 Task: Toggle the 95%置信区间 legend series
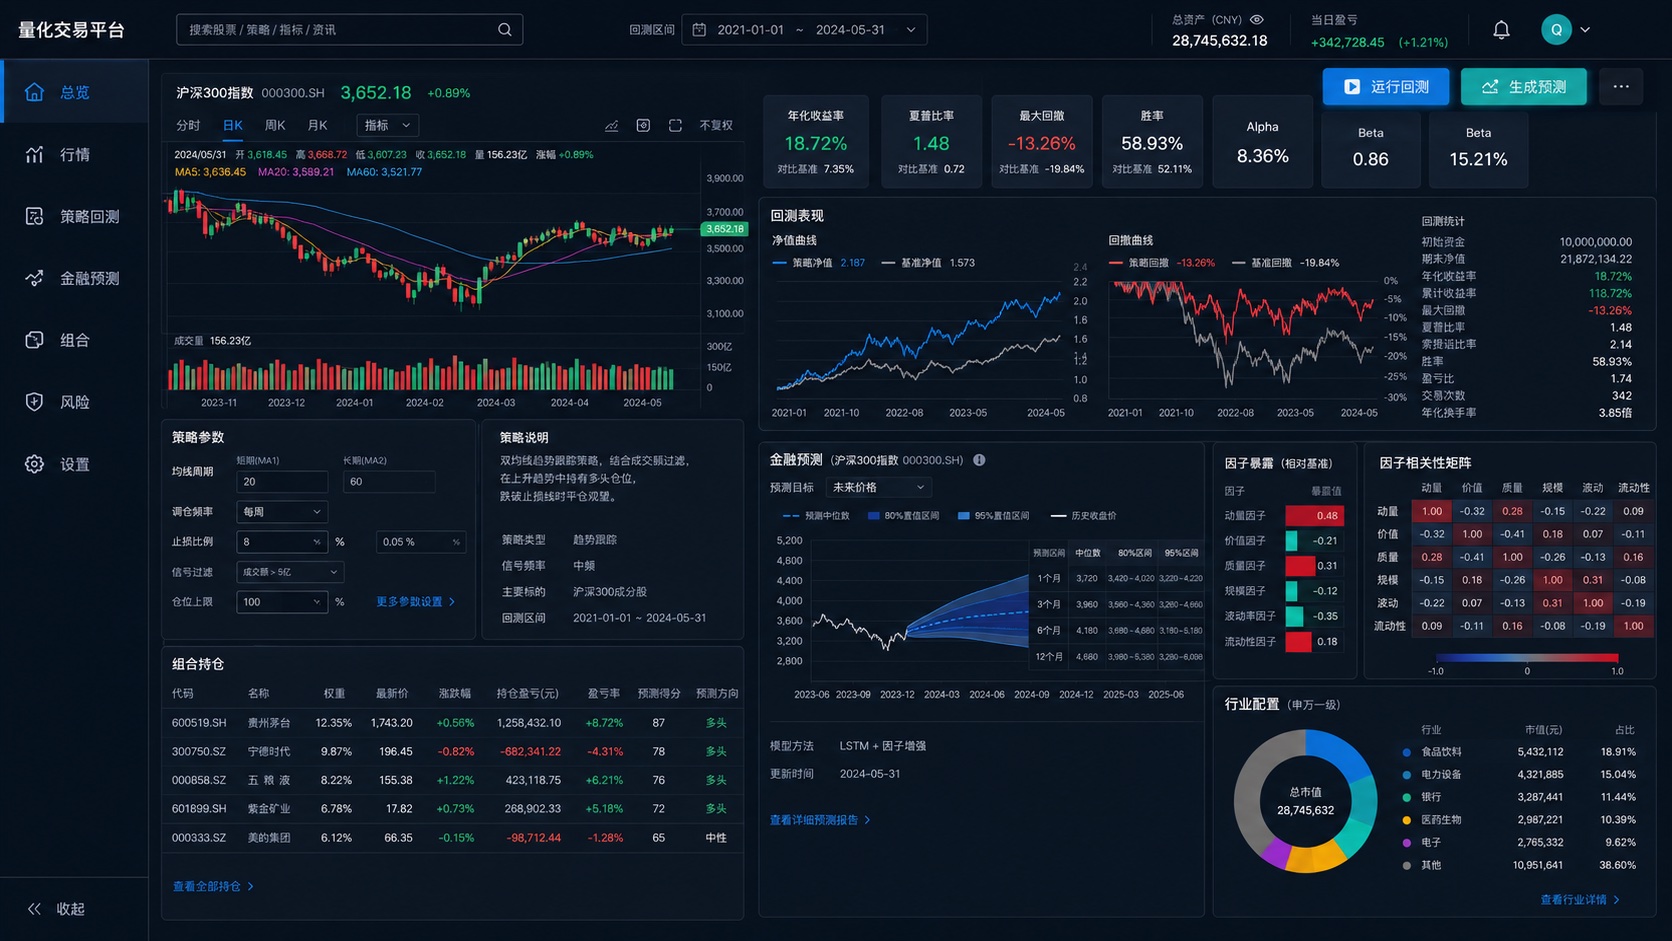click(993, 516)
